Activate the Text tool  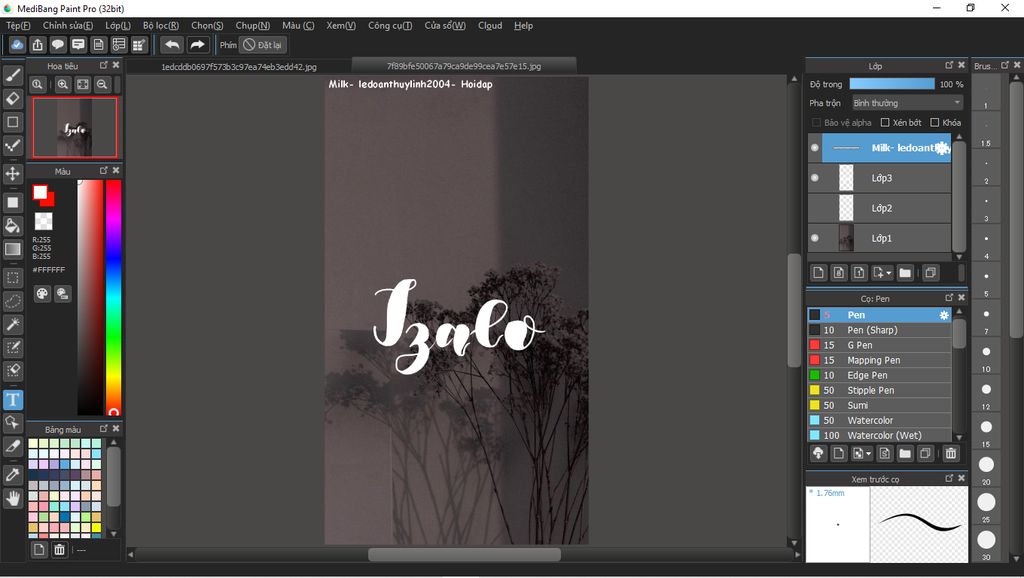coord(12,400)
